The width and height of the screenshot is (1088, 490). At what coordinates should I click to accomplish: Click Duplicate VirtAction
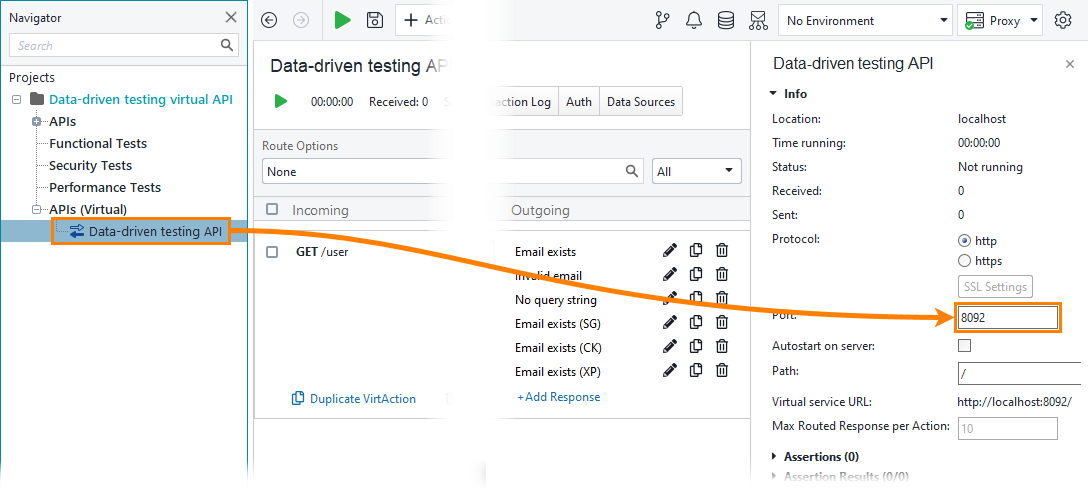point(354,398)
